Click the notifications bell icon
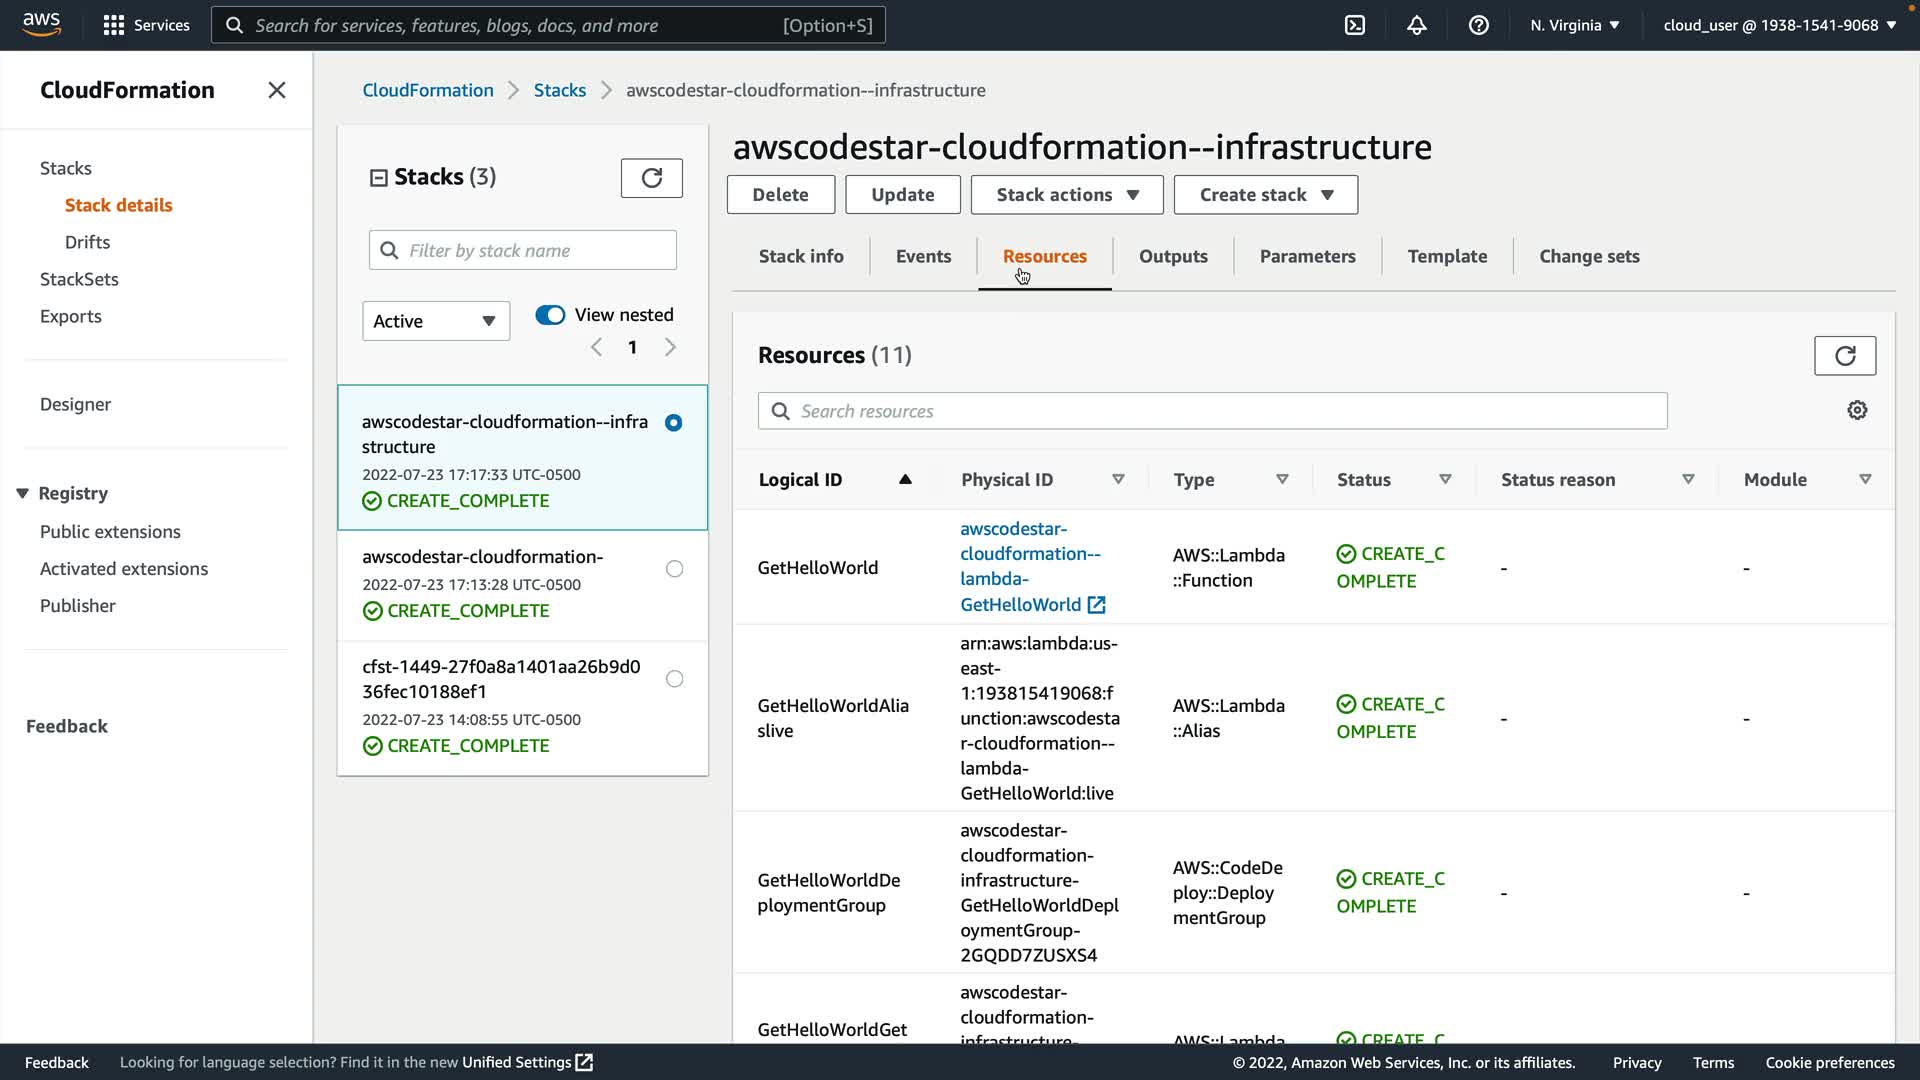The width and height of the screenshot is (1920, 1080). (x=1417, y=25)
